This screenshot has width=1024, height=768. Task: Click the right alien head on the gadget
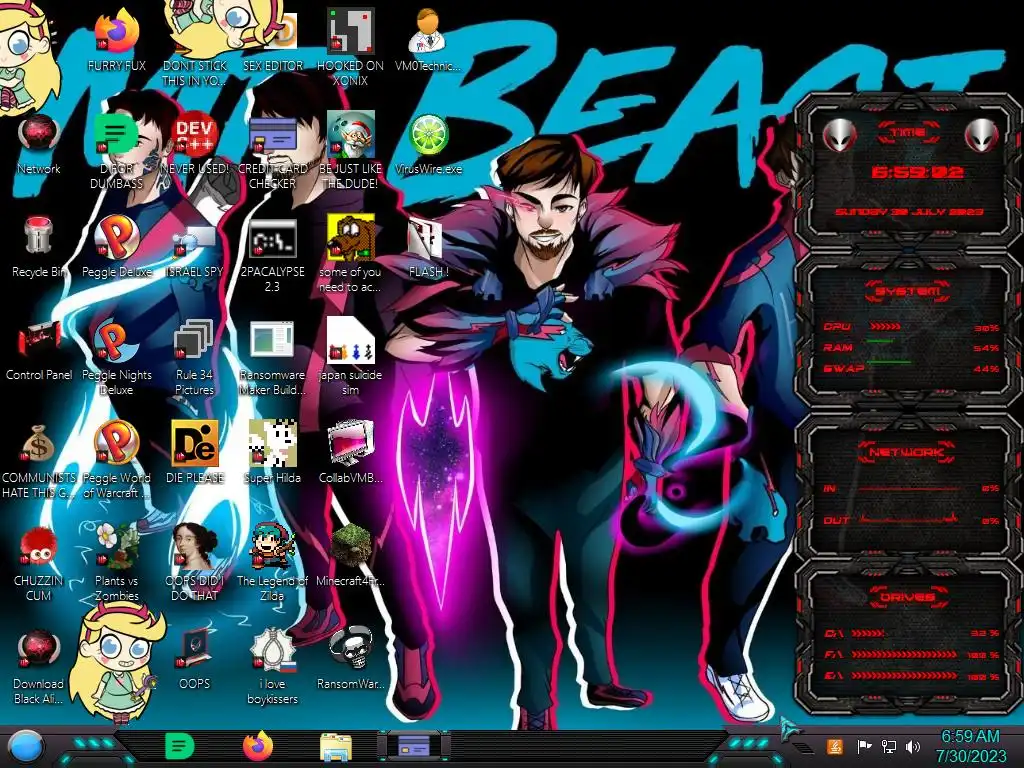tap(982, 136)
